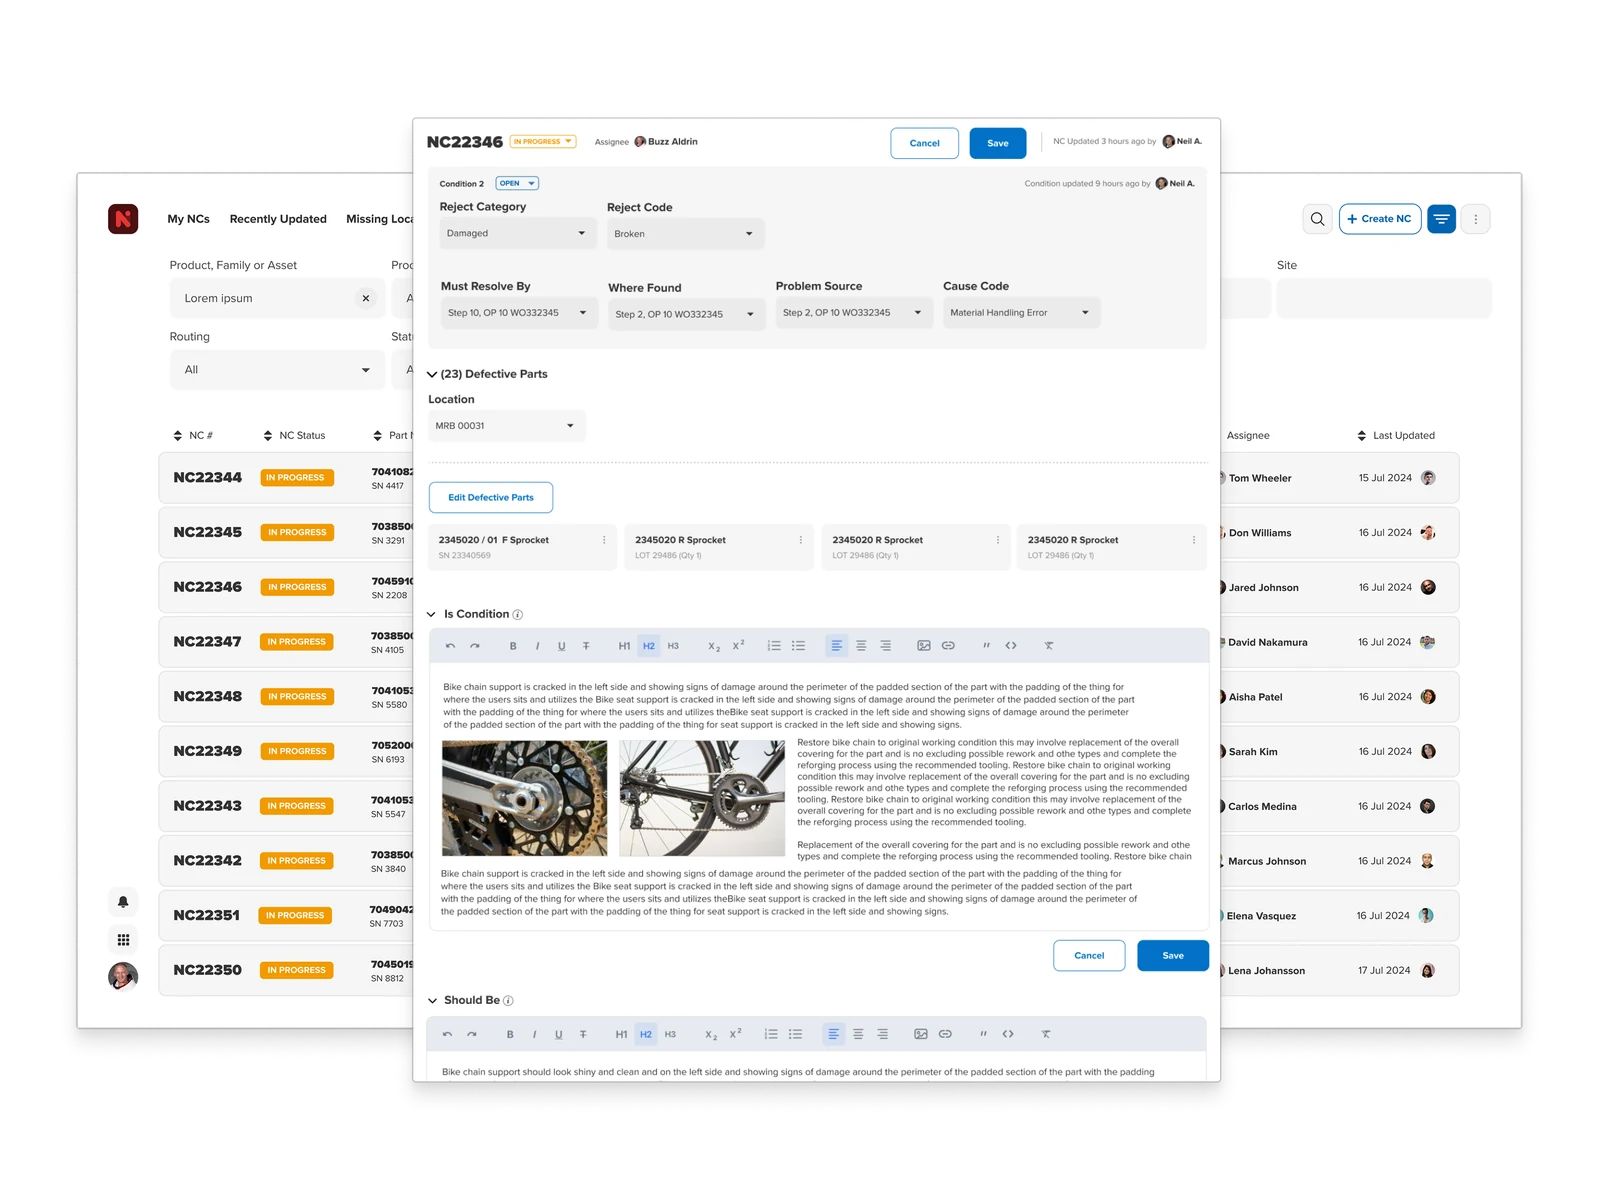
Task: Open the Must Resolve By dropdown
Action: tap(518, 313)
